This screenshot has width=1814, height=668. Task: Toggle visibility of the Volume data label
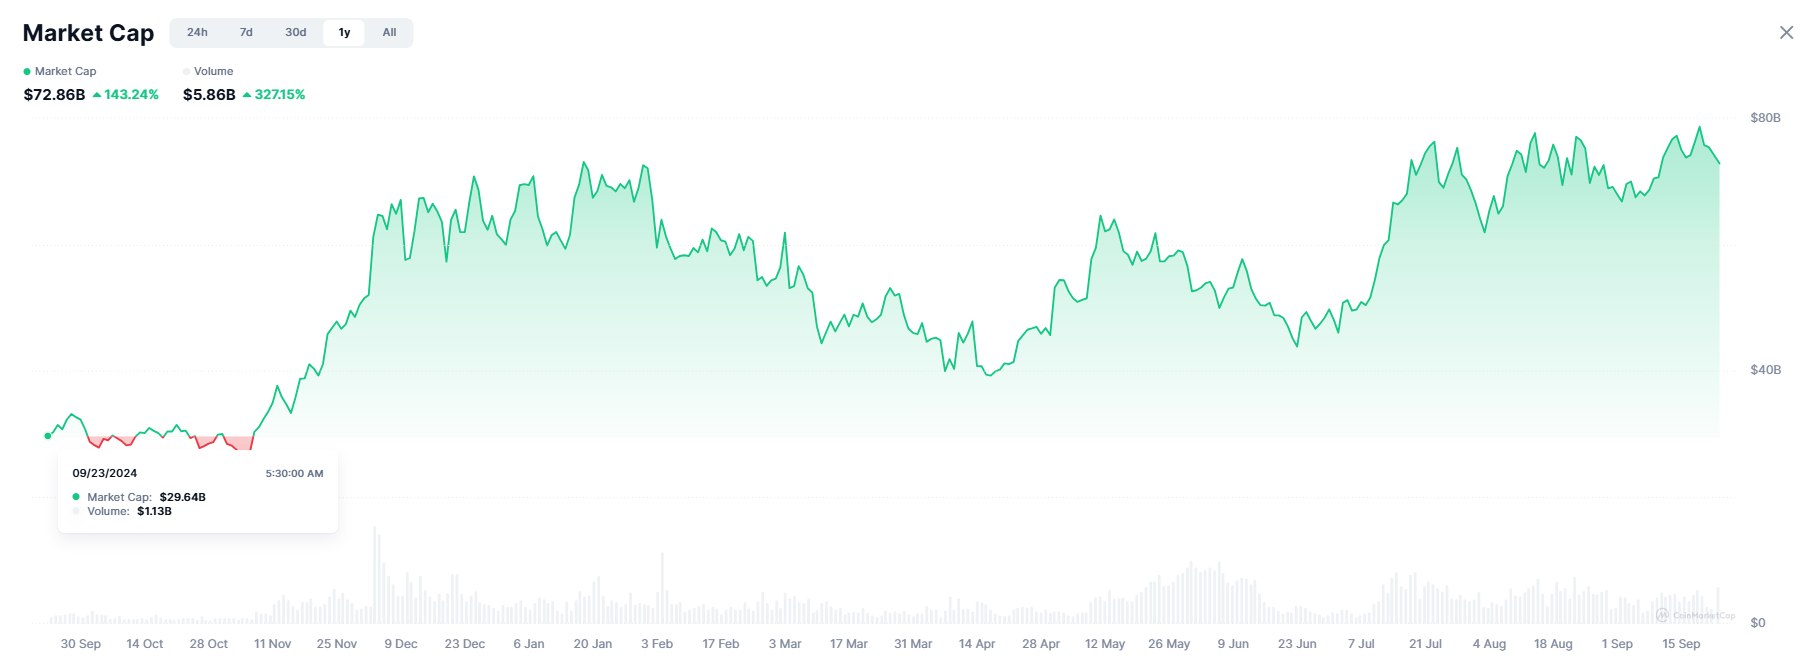(x=210, y=71)
